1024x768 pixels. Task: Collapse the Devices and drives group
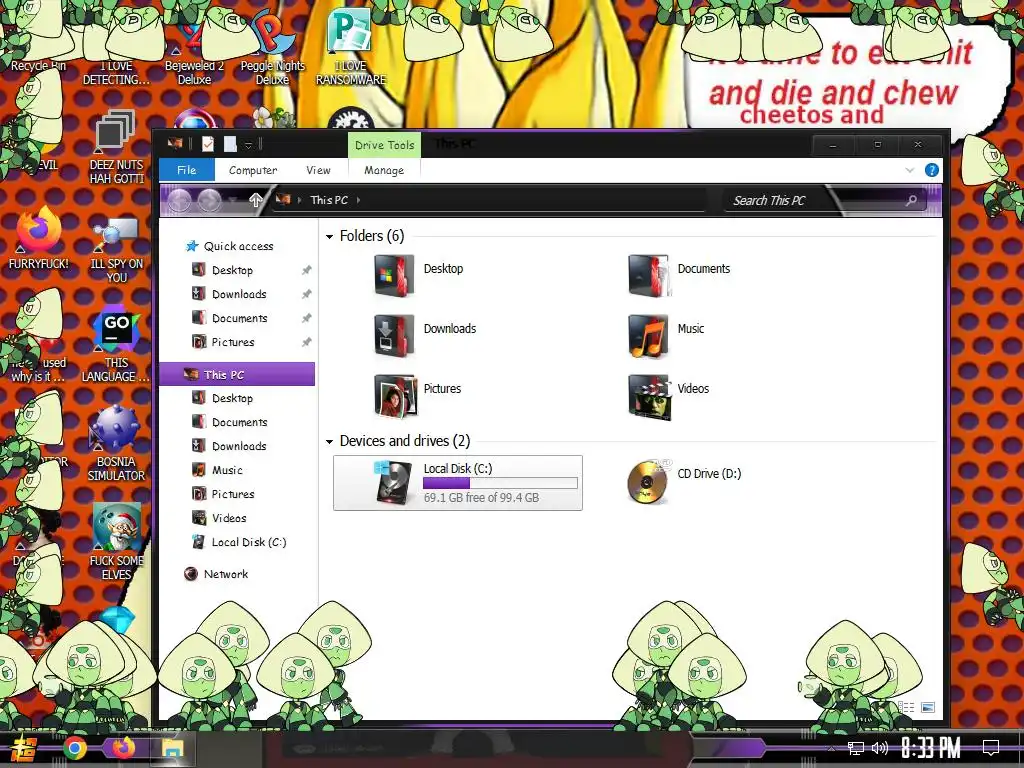pos(329,441)
